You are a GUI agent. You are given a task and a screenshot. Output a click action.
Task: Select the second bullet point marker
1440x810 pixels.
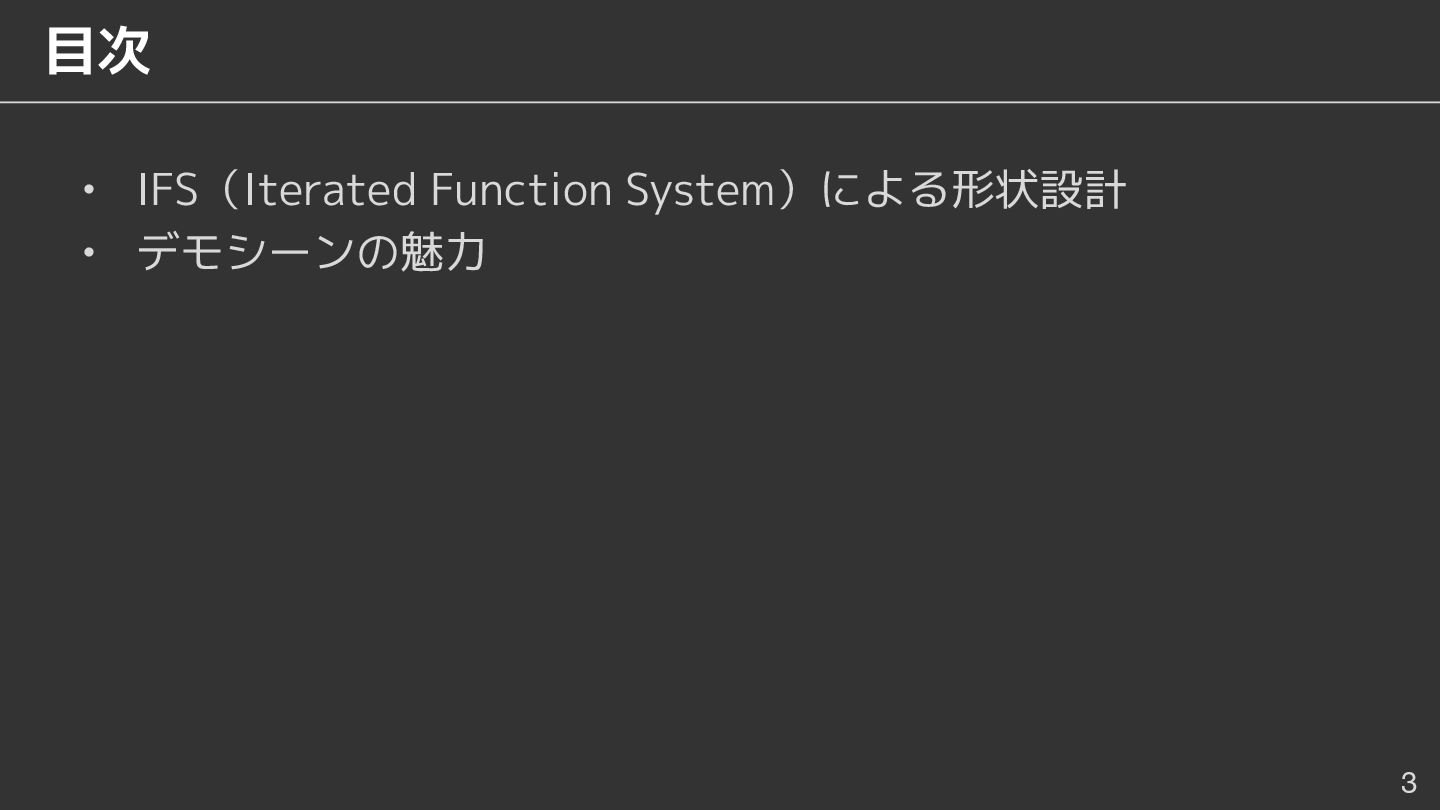coord(88,252)
